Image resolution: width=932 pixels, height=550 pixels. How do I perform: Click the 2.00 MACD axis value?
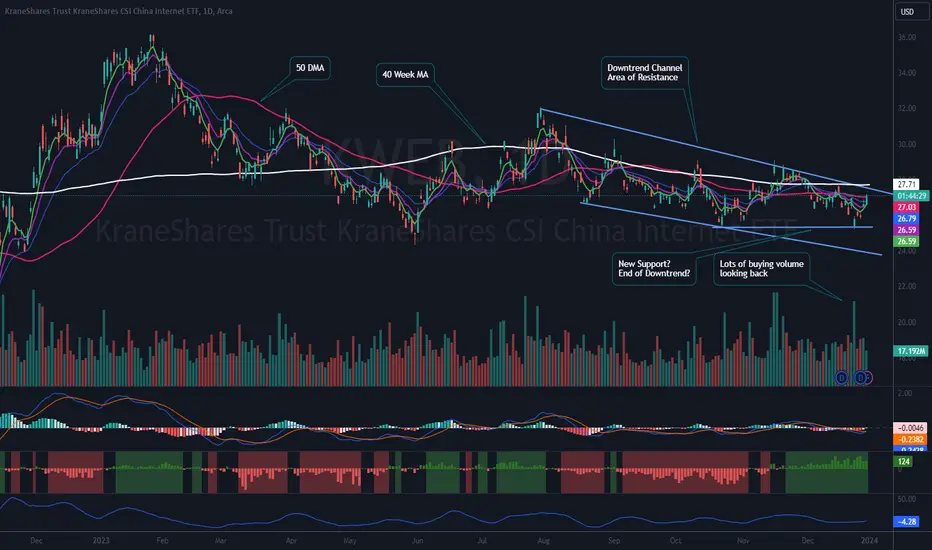tap(905, 394)
